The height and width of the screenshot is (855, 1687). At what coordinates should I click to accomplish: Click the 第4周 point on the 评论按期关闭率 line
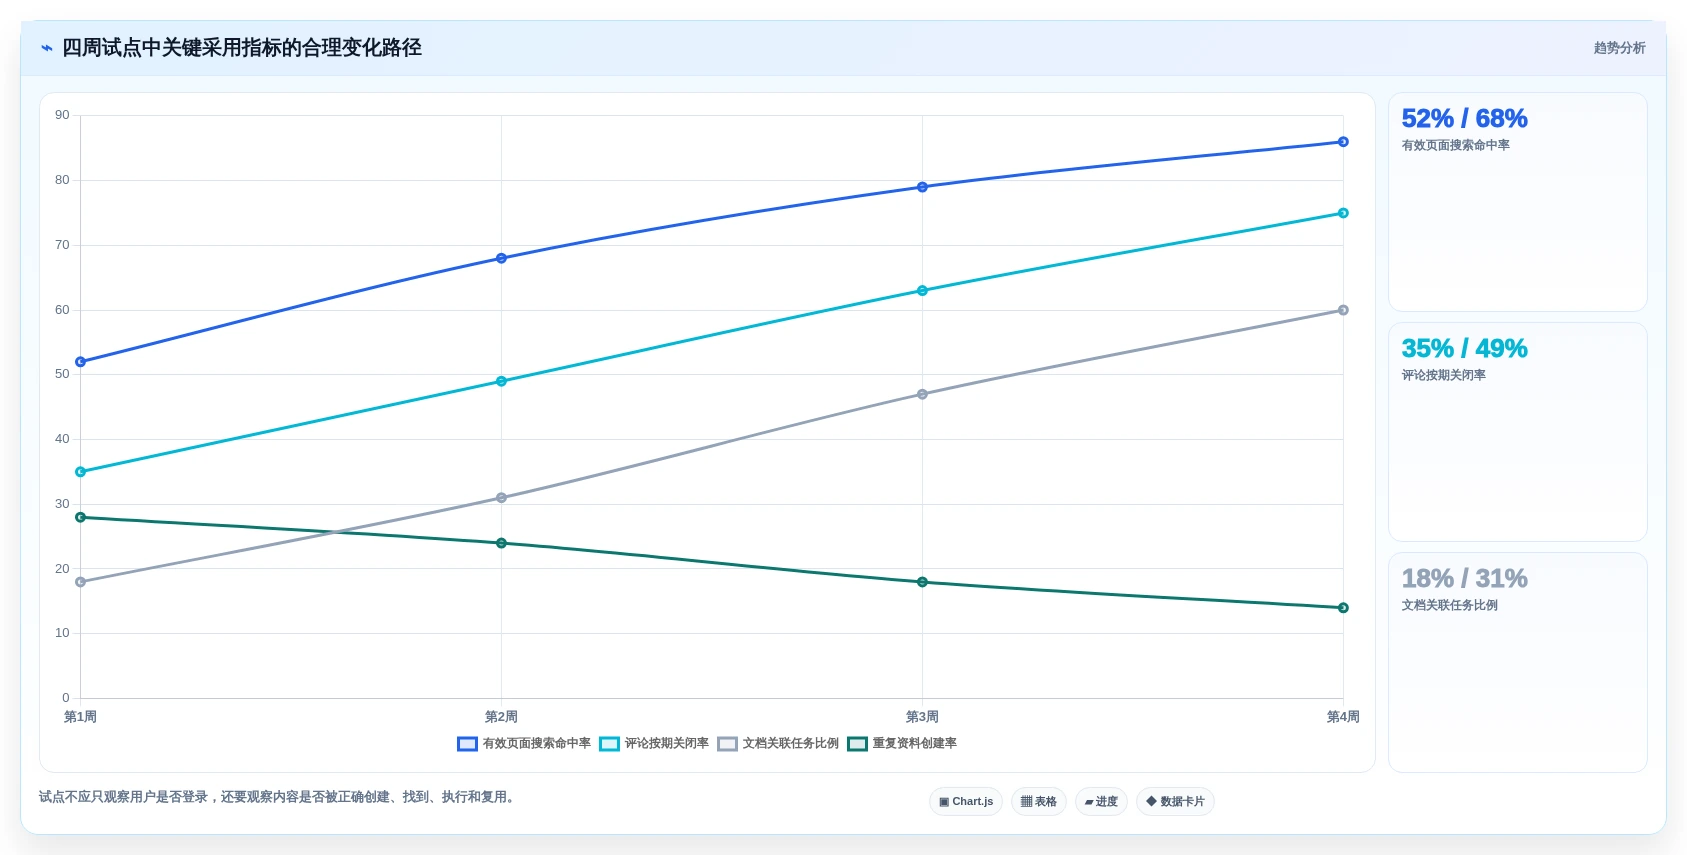coord(1343,213)
